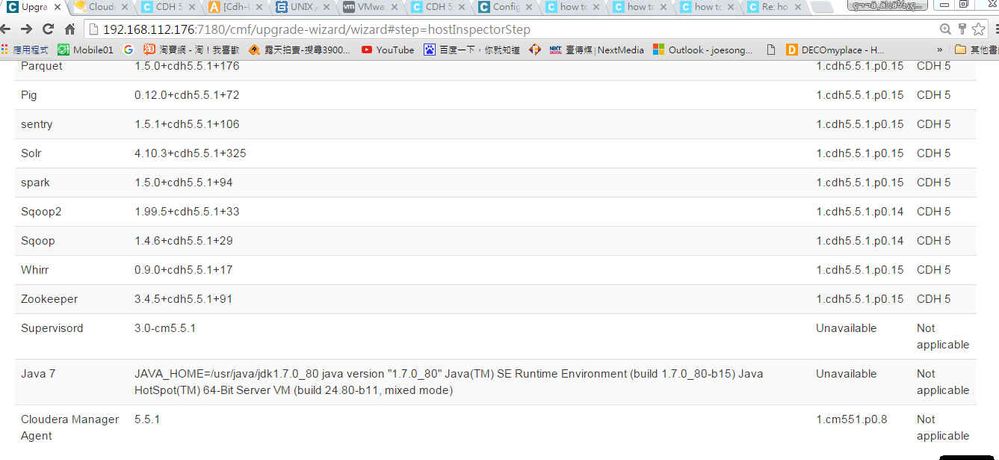Switch to the Cloud tab
The height and width of the screenshot is (460, 999).
(100, 8)
